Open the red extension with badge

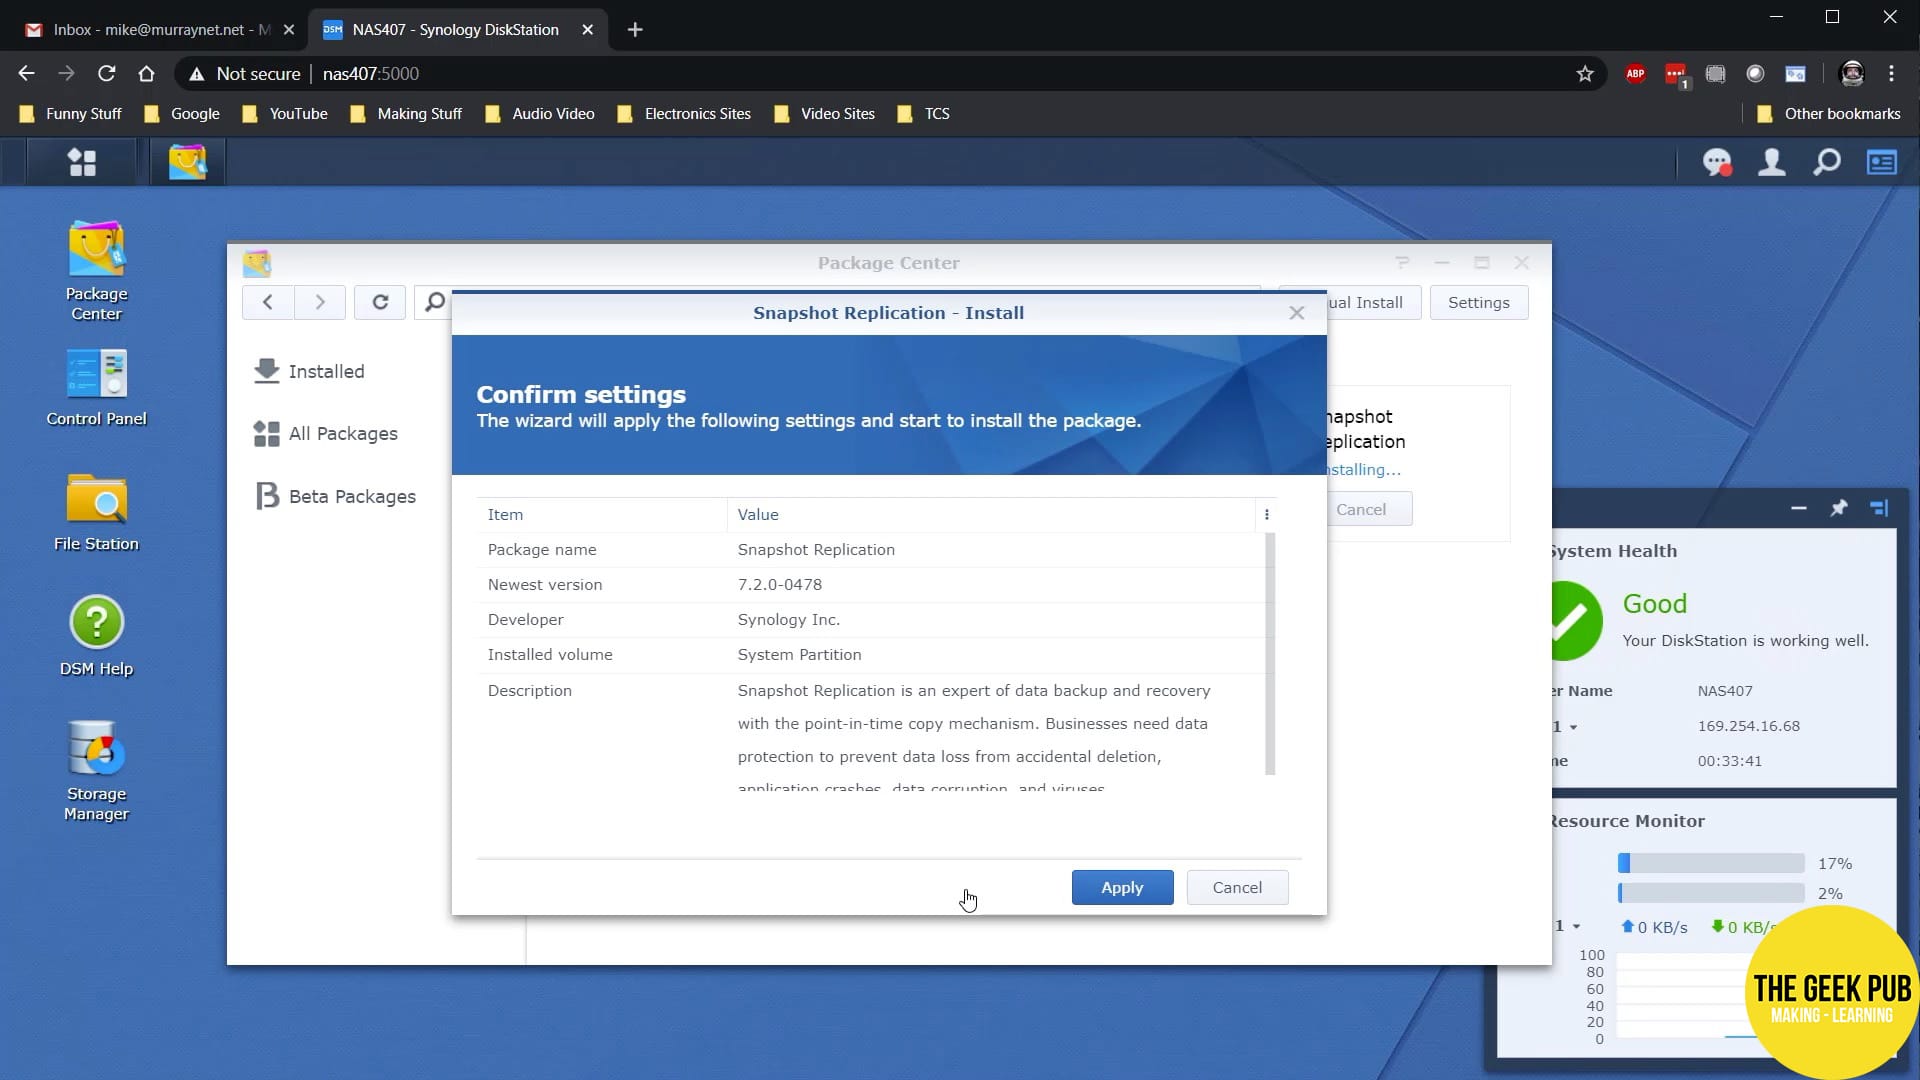(x=1677, y=75)
